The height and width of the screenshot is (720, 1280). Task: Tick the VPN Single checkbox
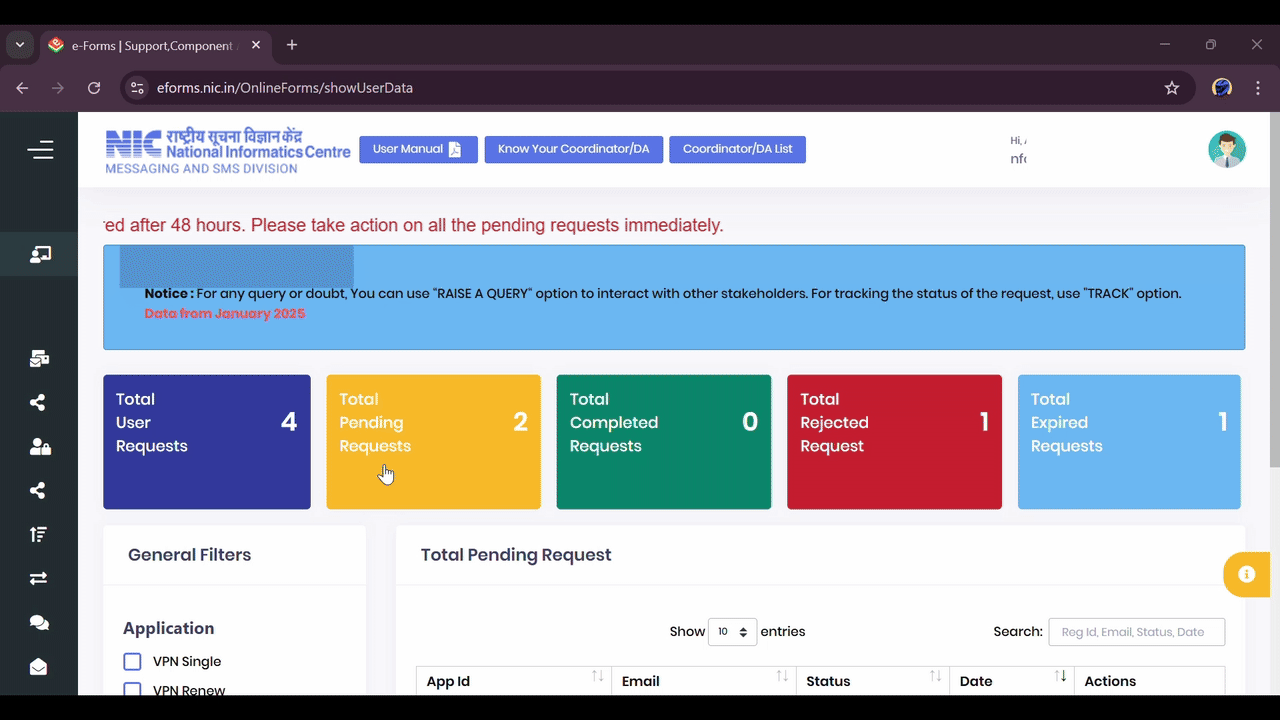coord(132,661)
